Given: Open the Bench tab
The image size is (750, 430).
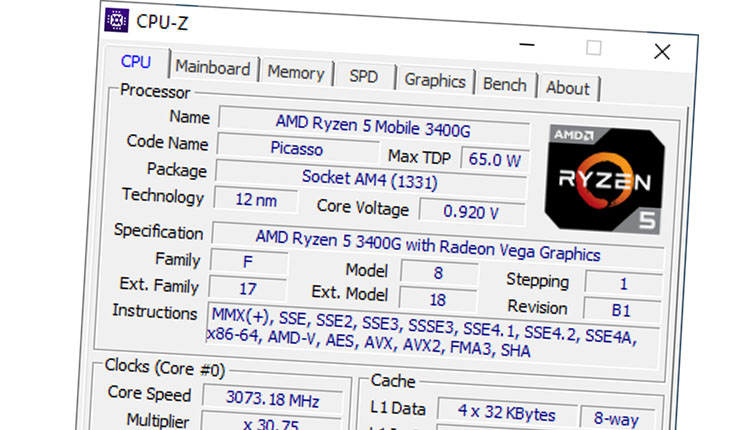Looking at the screenshot, I should tap(505, 85).
